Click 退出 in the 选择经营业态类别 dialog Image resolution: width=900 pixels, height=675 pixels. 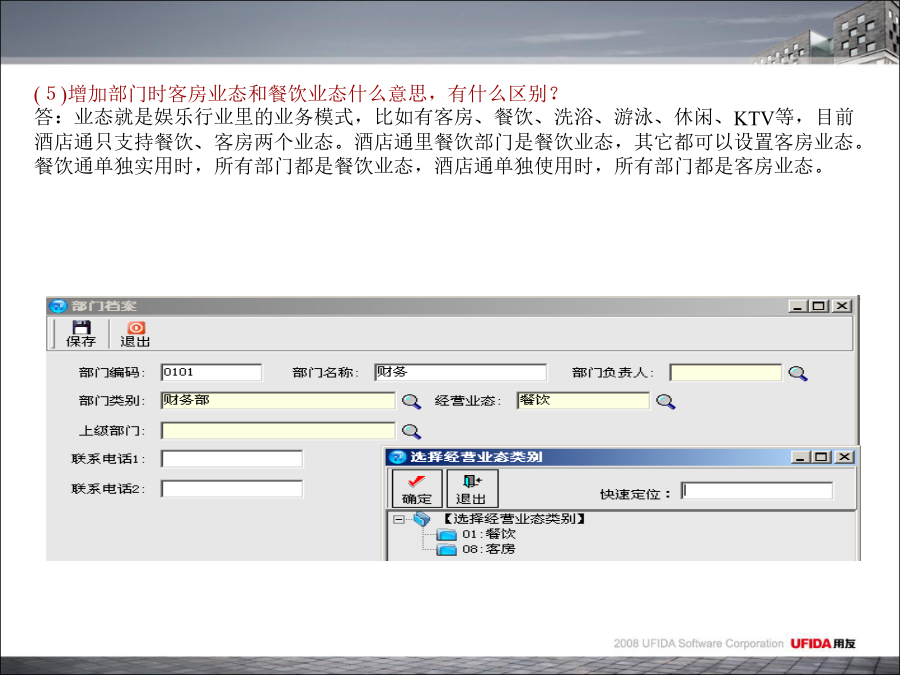(472, 488)
